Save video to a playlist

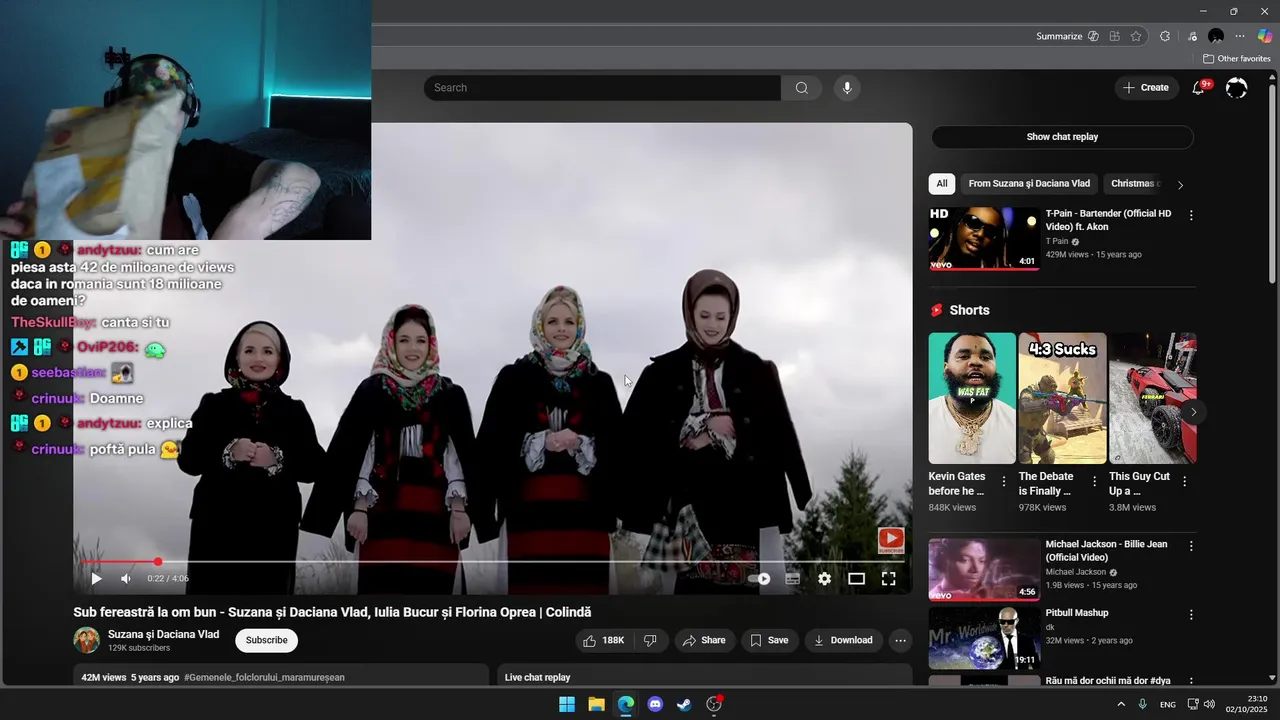[769, 640]
